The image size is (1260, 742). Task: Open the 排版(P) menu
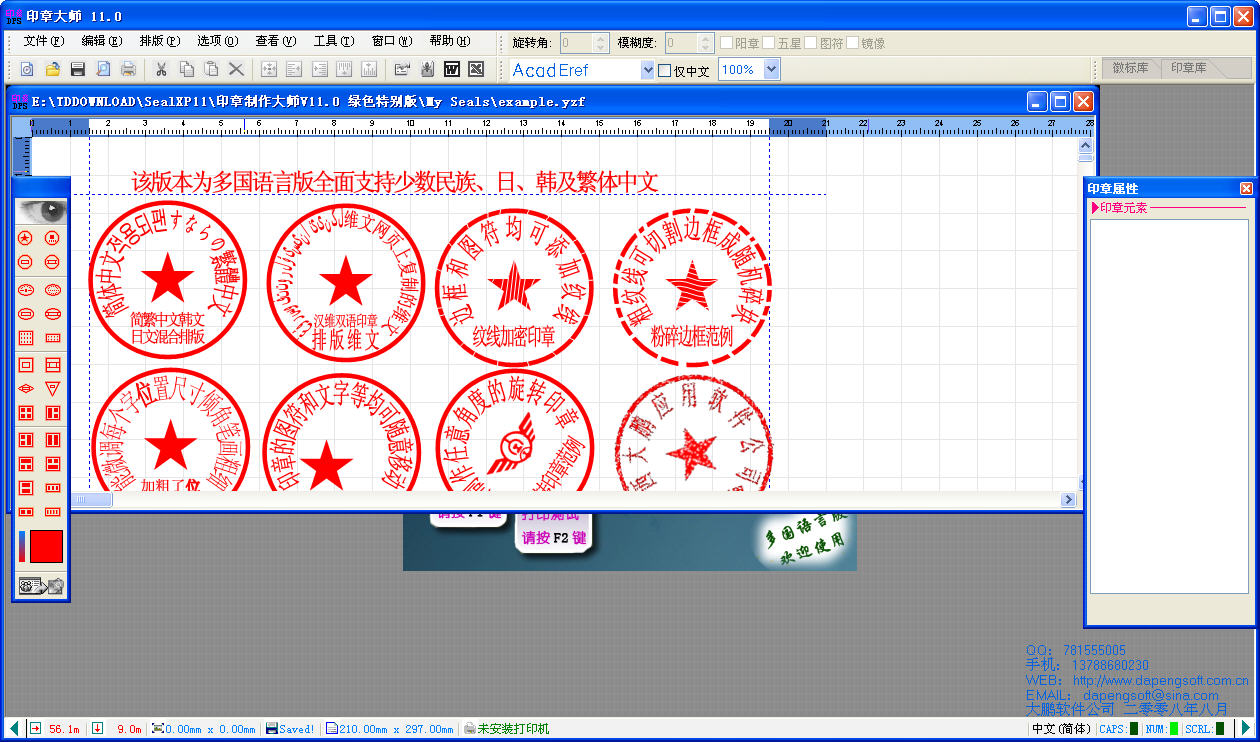(x=159, y=41)
